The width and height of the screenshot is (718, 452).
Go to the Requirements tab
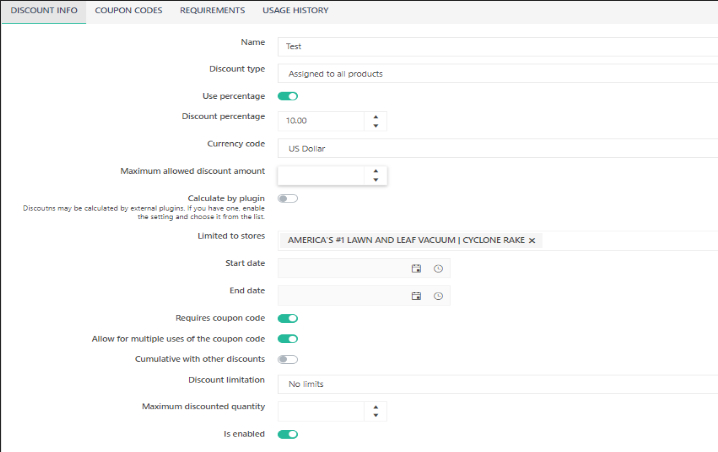(x=212, y=11)
